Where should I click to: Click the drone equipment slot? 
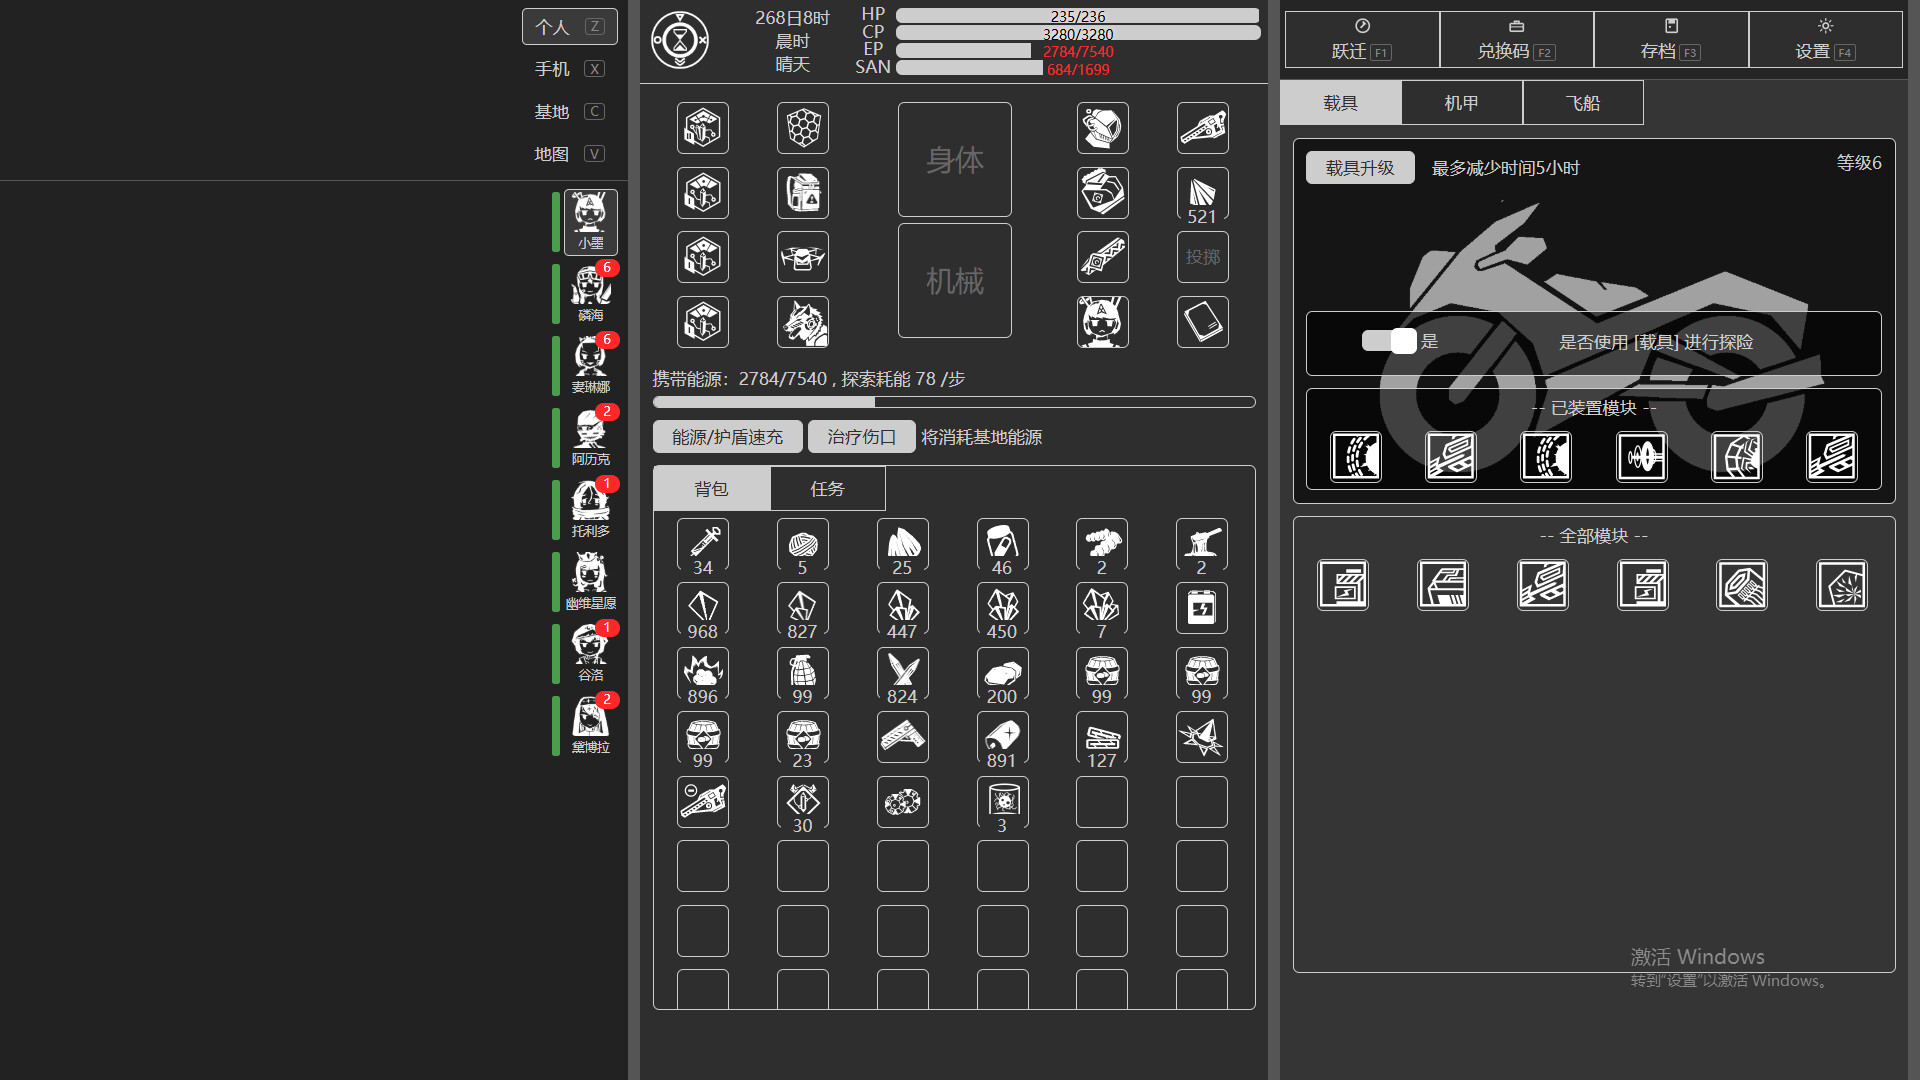[803, 257]
